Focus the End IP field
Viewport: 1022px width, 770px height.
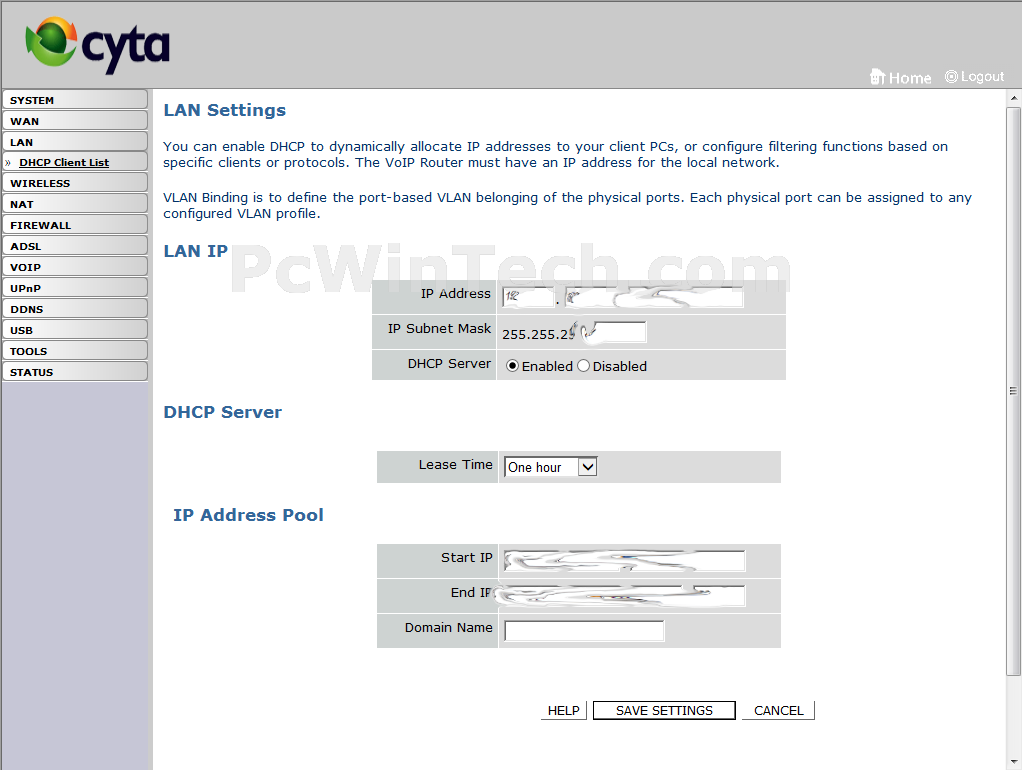pyautogui.click(x=624, y=595)
